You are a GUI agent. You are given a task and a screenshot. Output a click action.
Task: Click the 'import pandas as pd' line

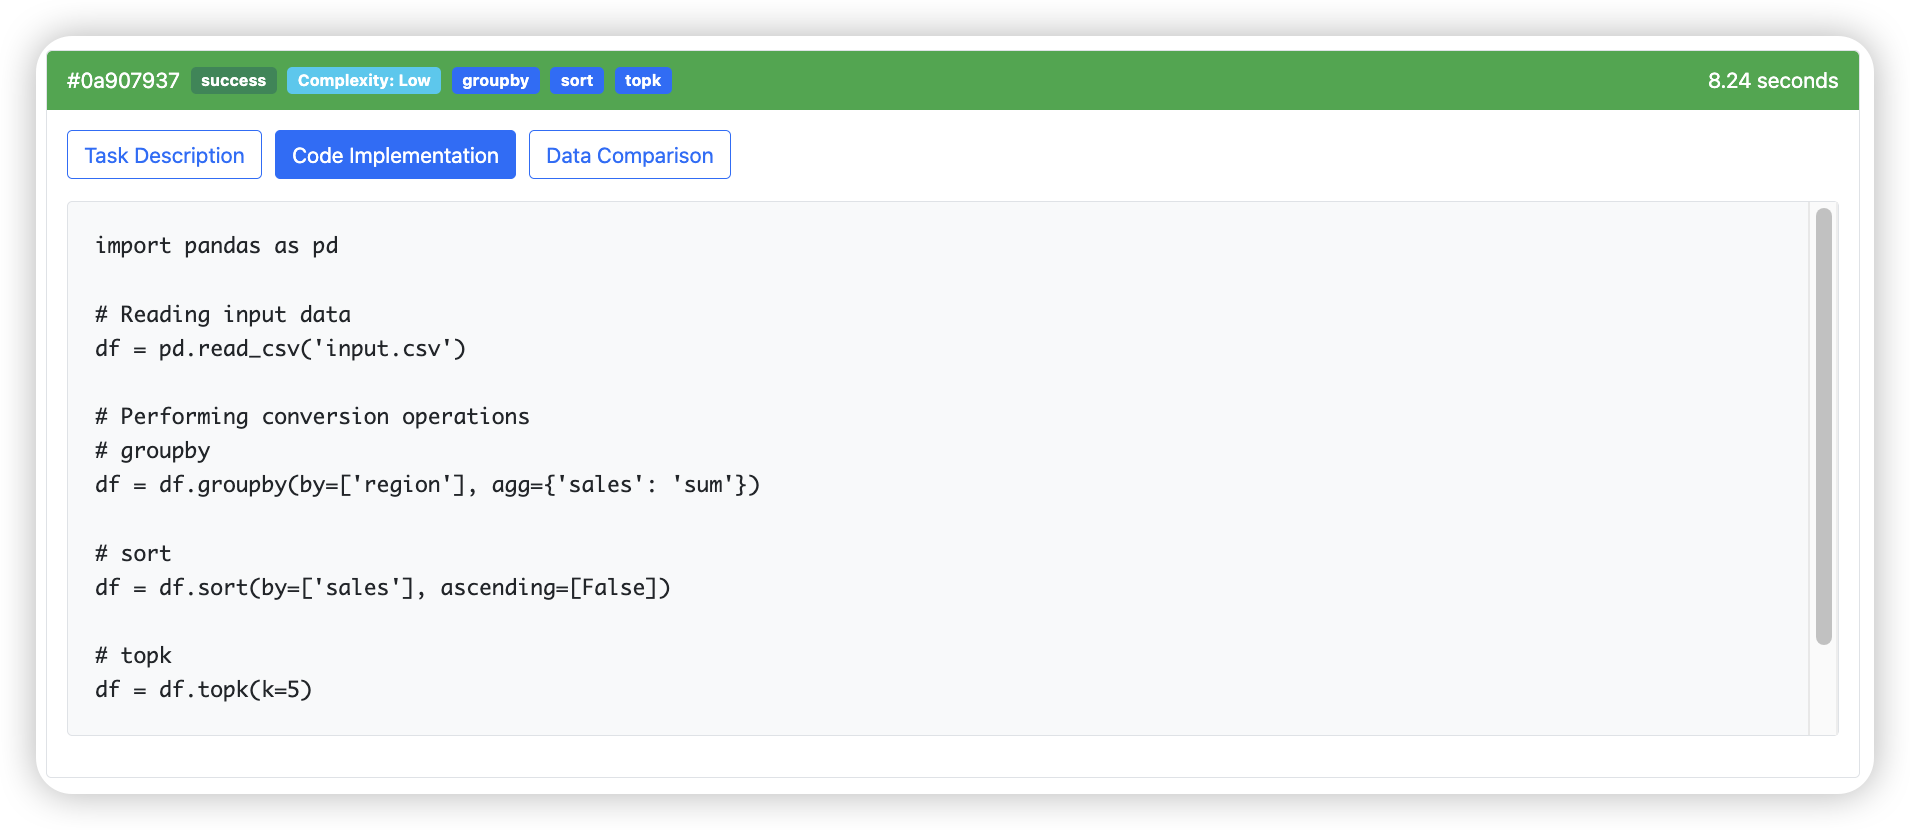click(x=217, y=246)
